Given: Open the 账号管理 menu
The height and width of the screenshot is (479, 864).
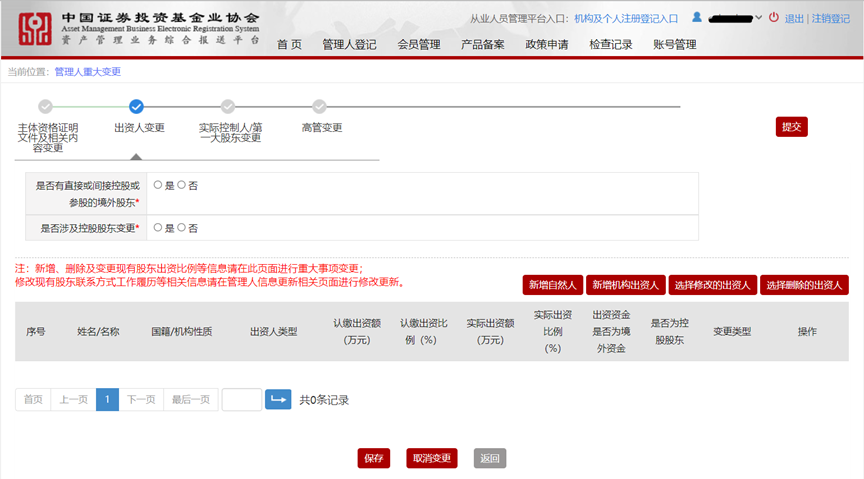Looking at the screenshot, I should click(x=674, y=45).
